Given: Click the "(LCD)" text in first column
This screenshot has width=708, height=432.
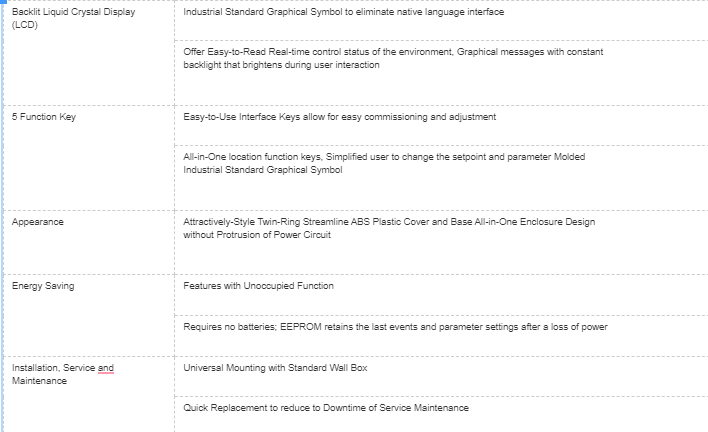Looking at the screenshot, I should [23, 25].
